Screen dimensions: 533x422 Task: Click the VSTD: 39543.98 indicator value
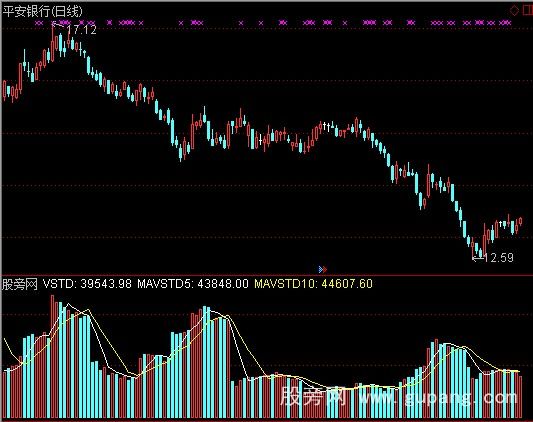(x=87, y=284)
